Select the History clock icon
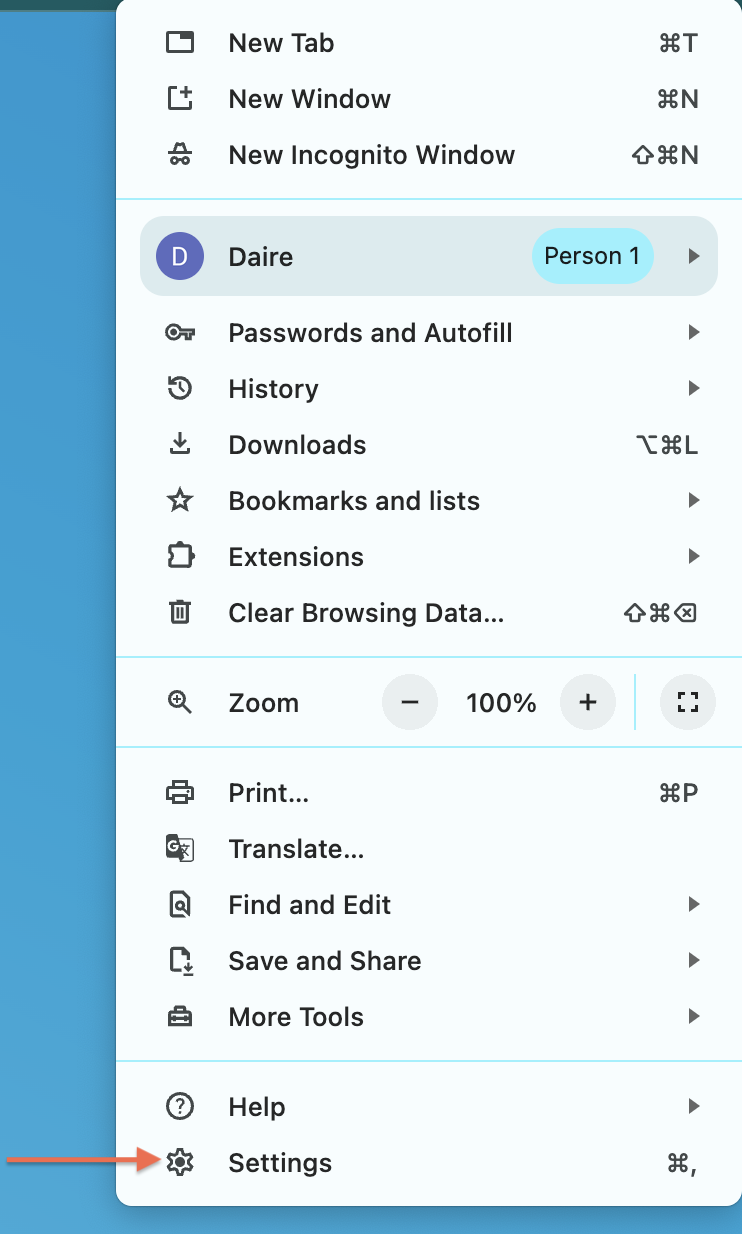This screenshot has width=742, height=1234. pyautogui.click(x=180, y=388)
